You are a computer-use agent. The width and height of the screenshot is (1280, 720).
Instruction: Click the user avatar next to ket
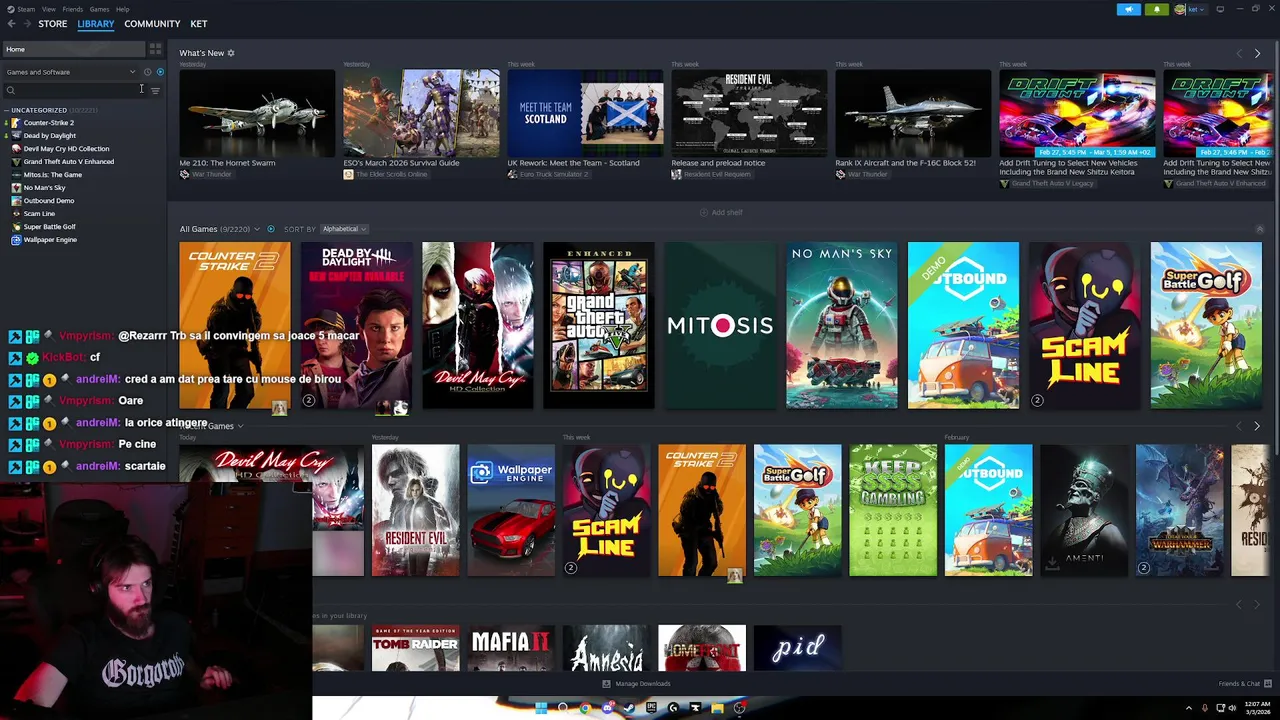[x=1180, y=9]
